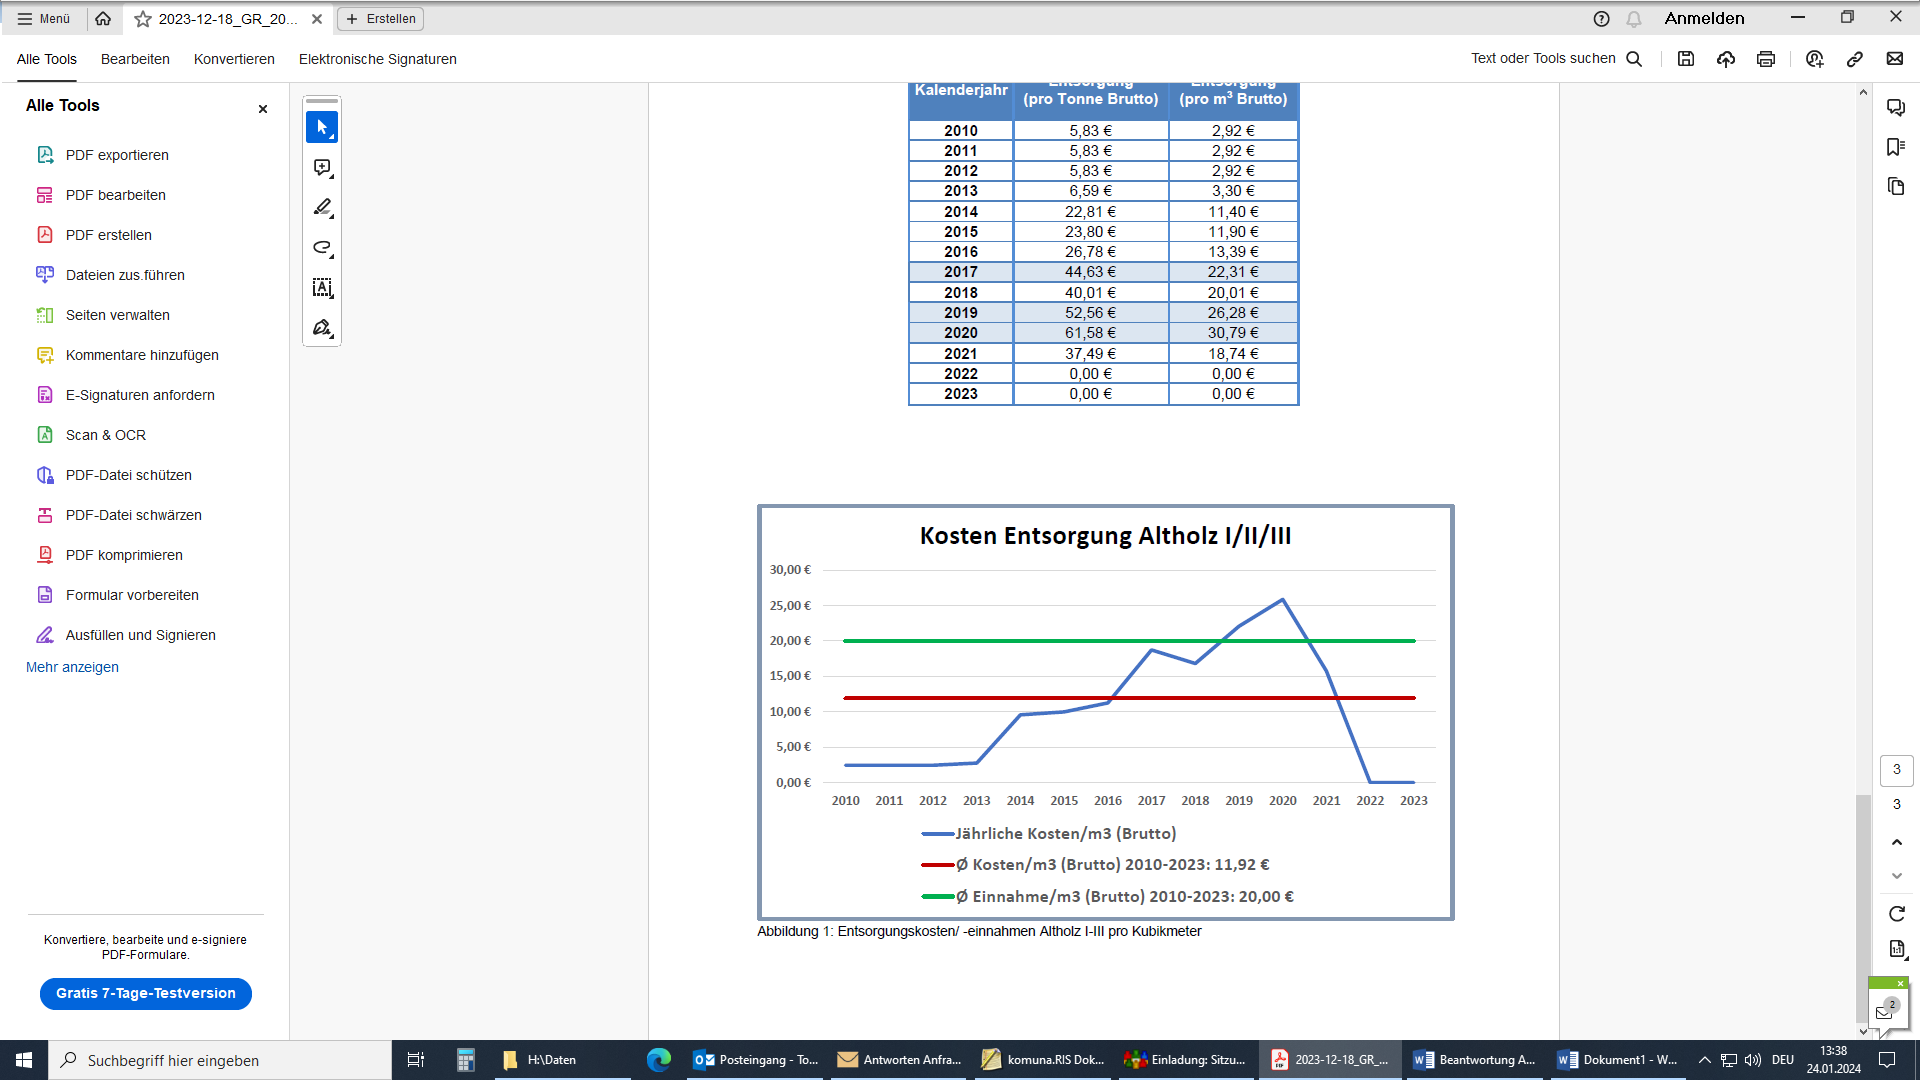Open PDF exportieren tool

(117, 155)
